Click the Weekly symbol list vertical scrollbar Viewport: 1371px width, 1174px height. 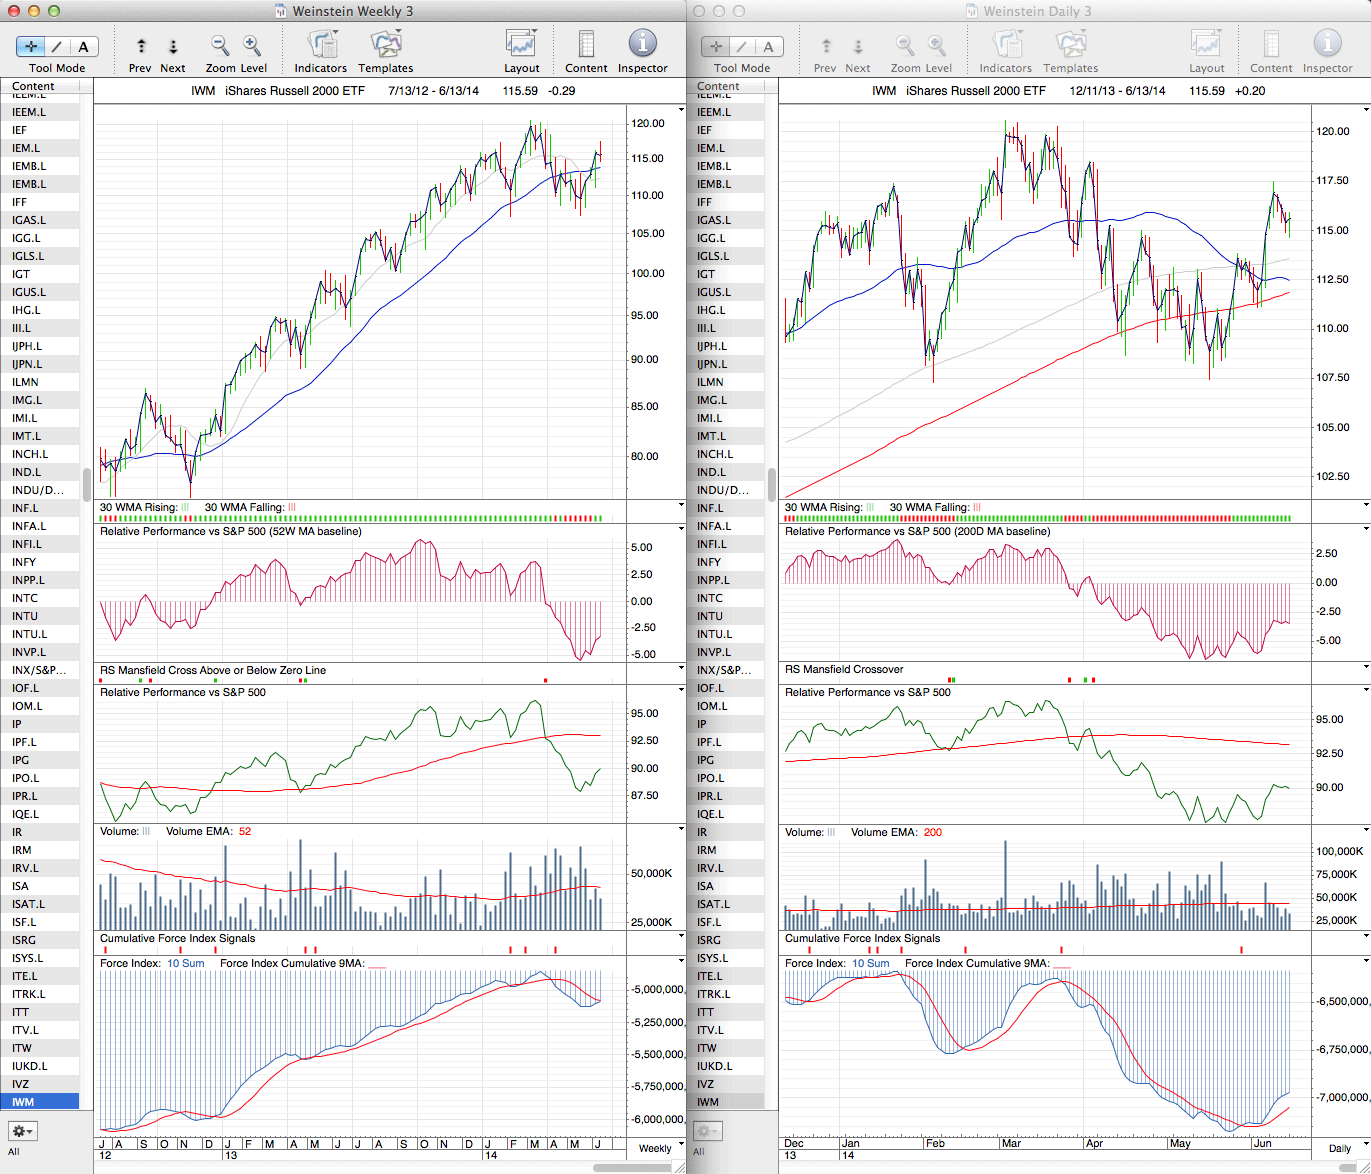[87, 484]
